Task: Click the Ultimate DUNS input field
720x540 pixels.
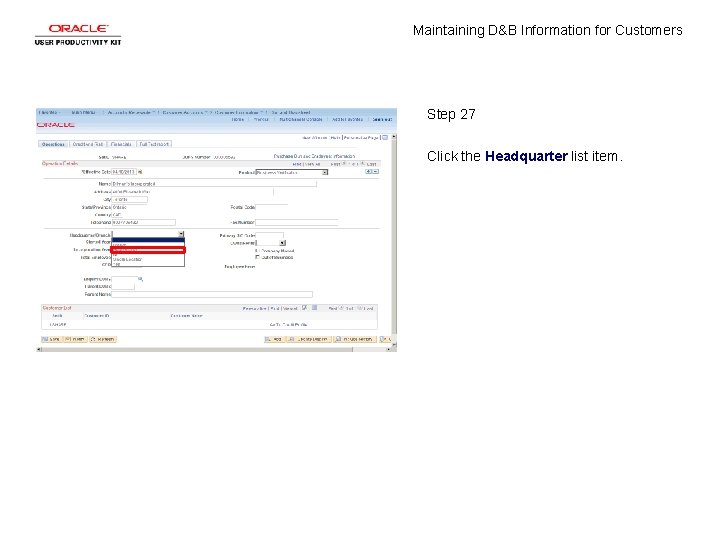Action: [x=124, y=279]
